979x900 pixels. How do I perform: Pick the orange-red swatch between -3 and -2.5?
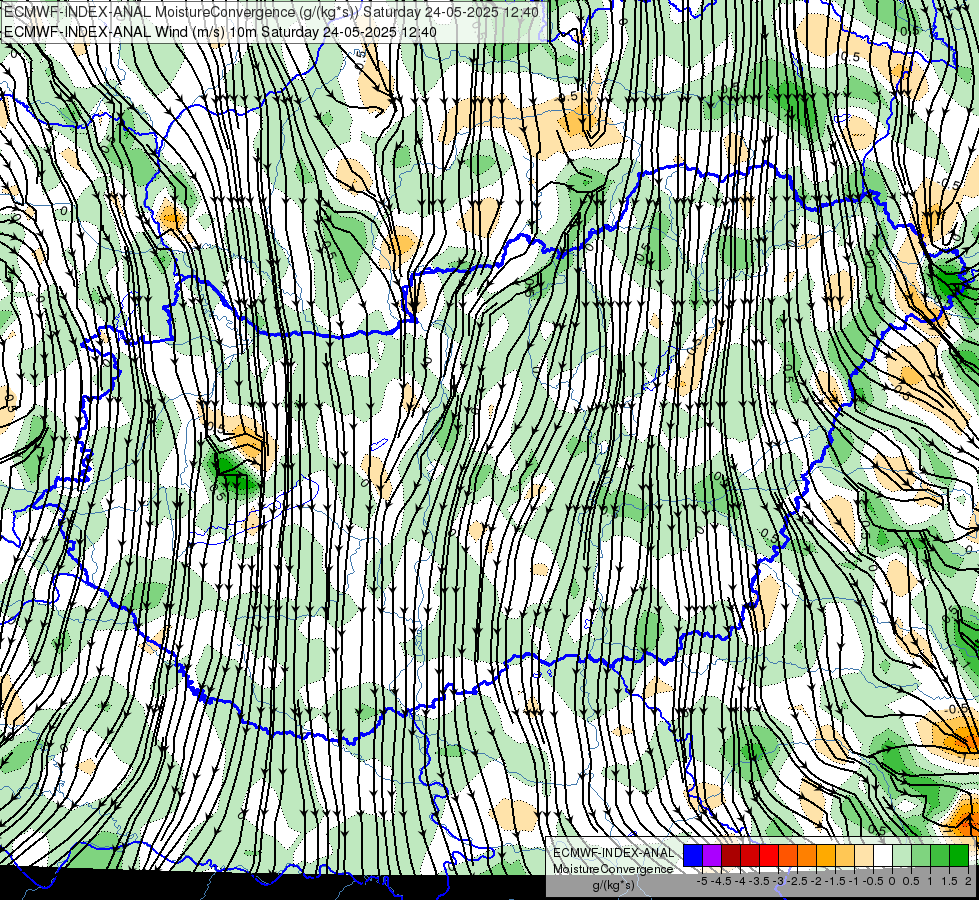pyautogui.click(x=788, y=856)
